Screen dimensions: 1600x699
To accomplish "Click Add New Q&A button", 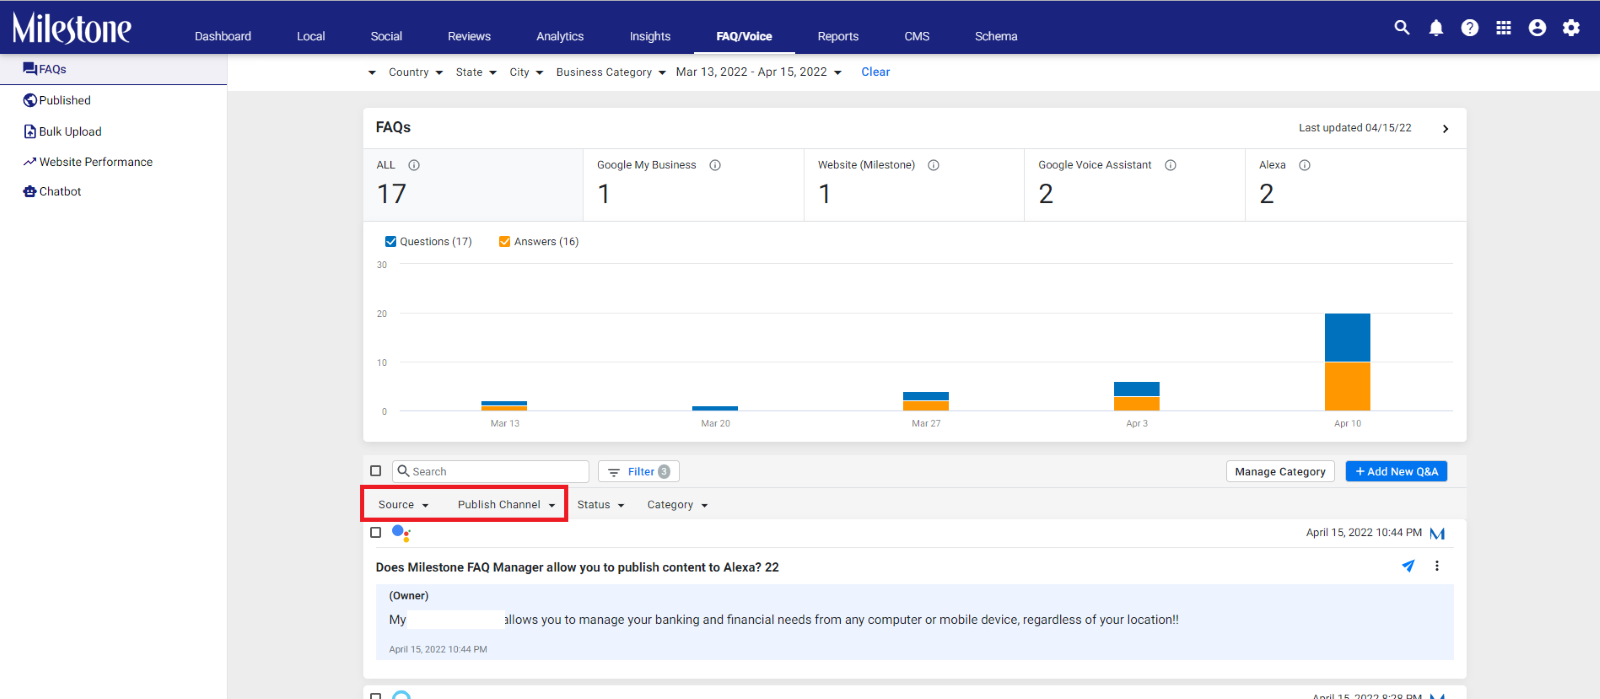I will pos(1396,471).
